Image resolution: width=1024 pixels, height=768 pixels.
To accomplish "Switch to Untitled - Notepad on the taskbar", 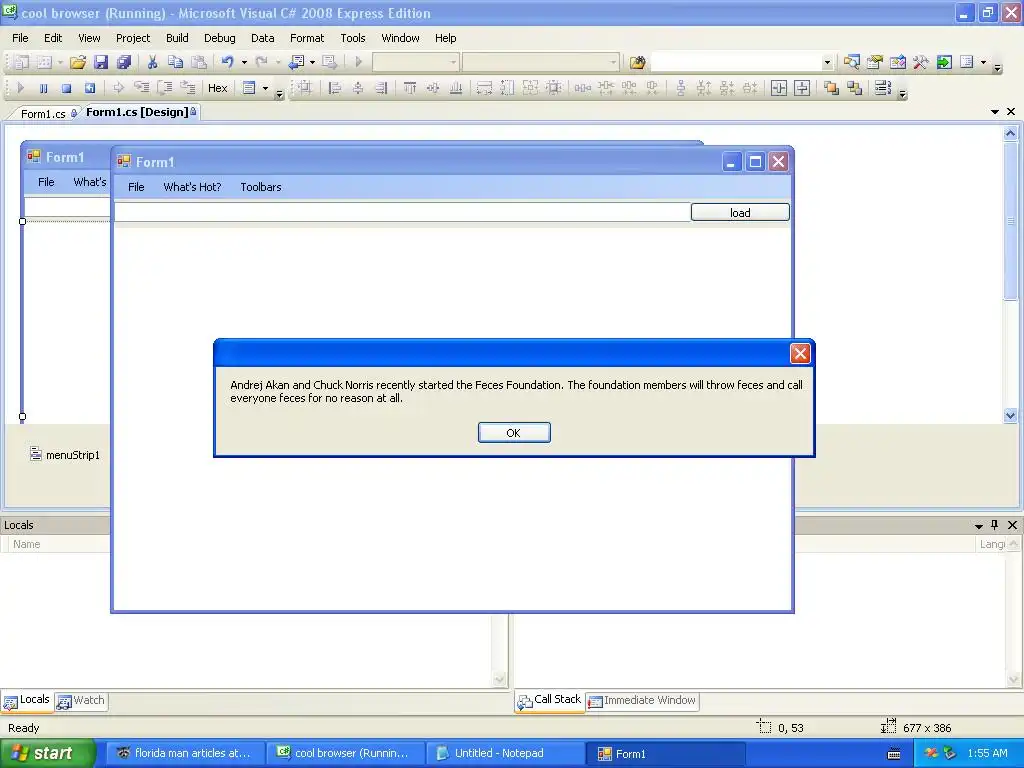I will [504, 754].
